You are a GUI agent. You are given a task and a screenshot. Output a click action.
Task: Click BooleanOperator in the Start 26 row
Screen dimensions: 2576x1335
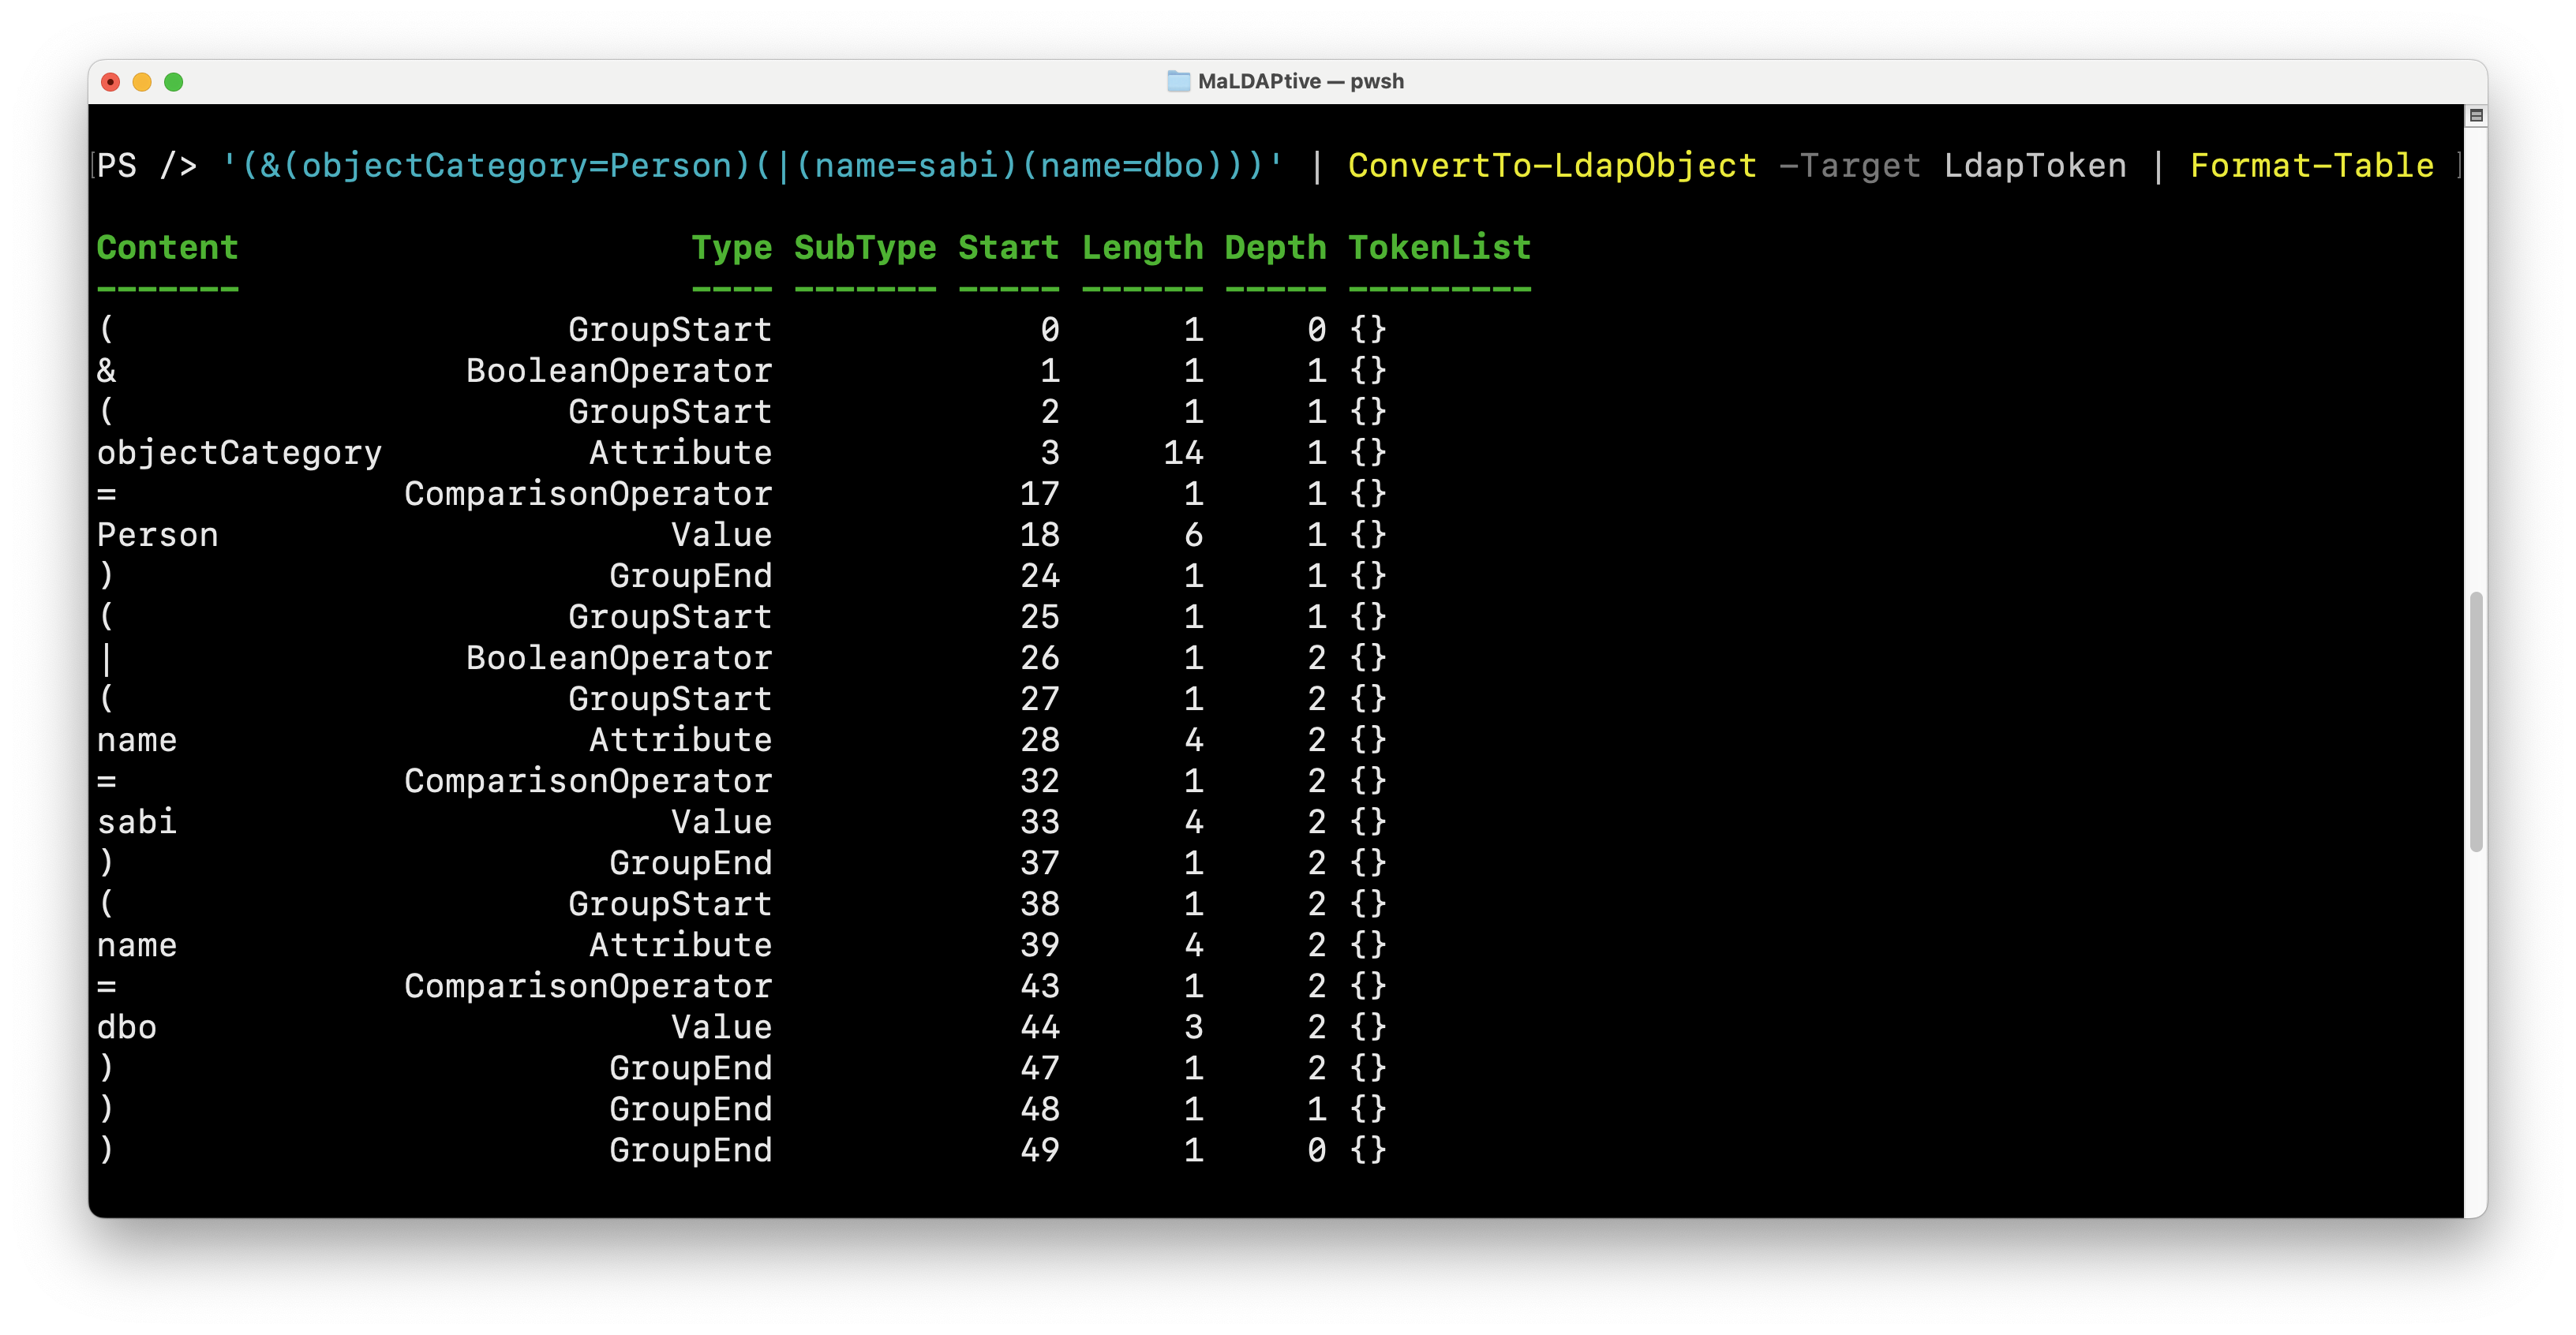[x=619, y=658]
